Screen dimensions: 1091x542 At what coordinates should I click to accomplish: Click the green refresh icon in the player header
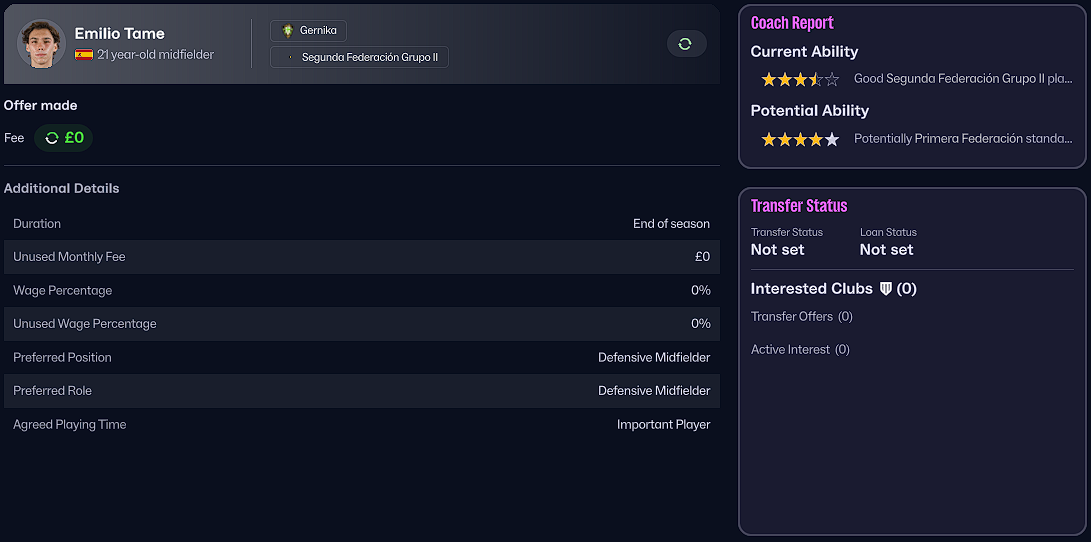685,44
